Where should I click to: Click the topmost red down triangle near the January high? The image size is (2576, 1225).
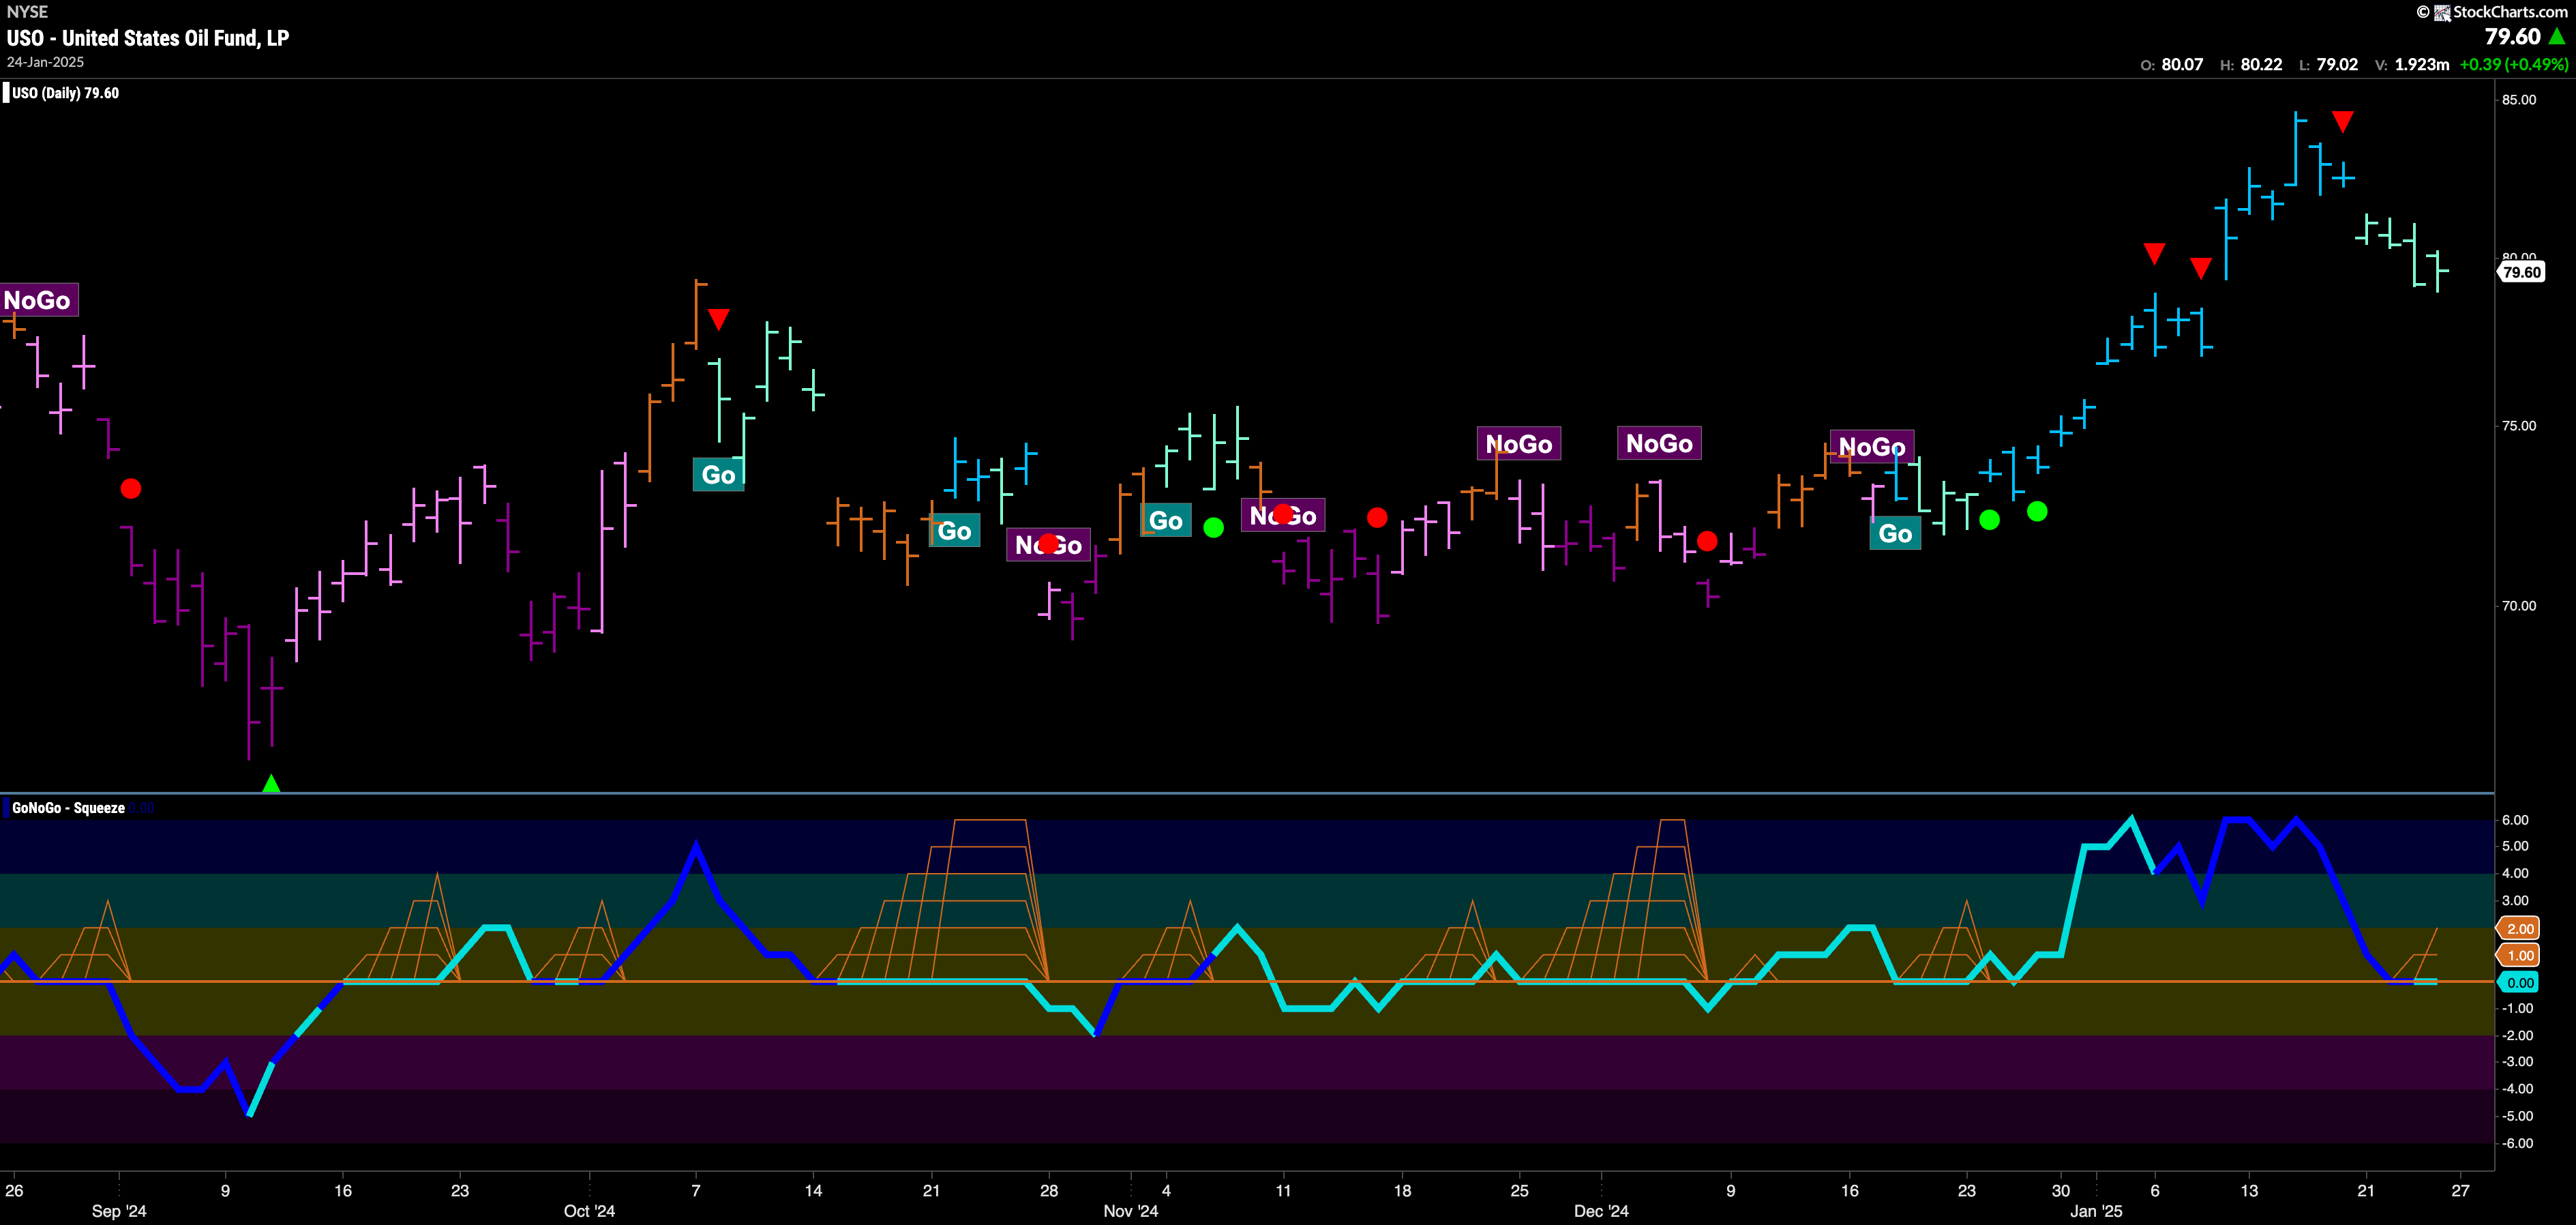tap(2342, 122)
